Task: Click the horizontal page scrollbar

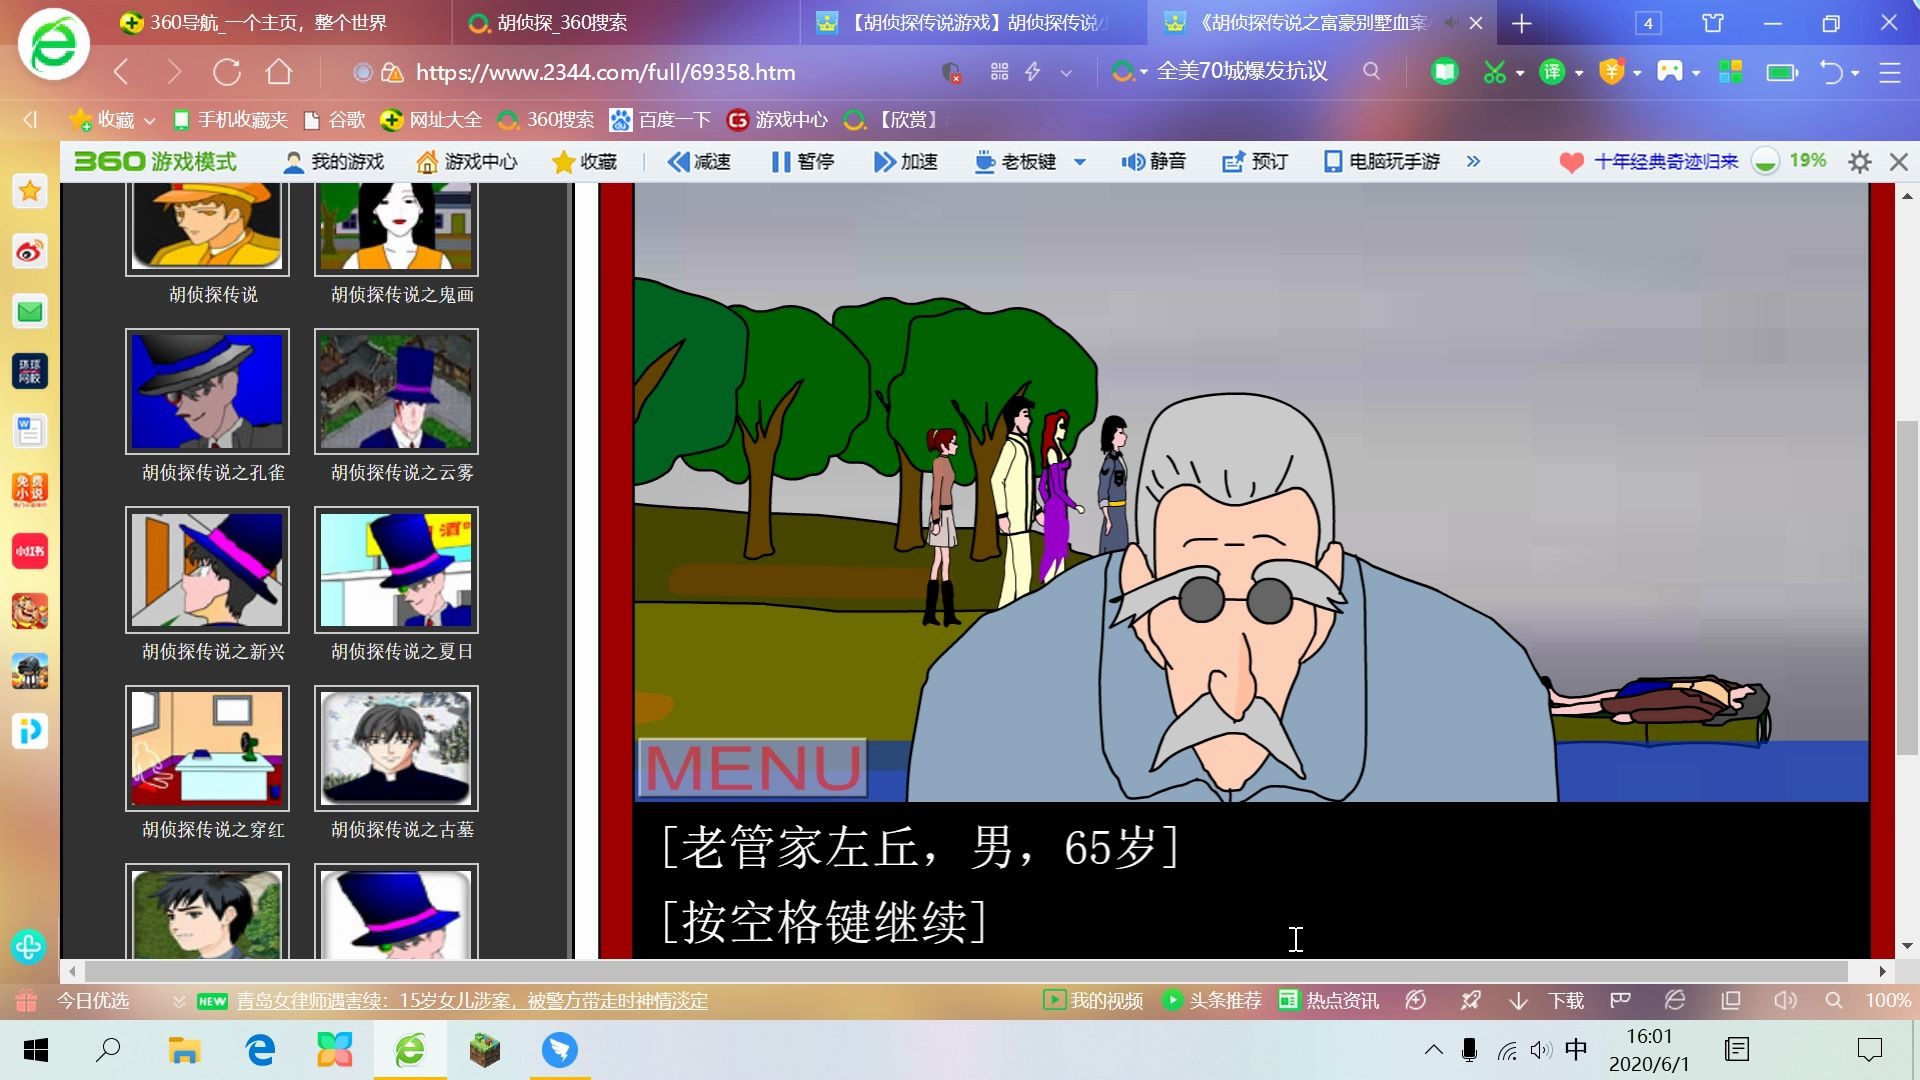Action: [x=965, y=971]
